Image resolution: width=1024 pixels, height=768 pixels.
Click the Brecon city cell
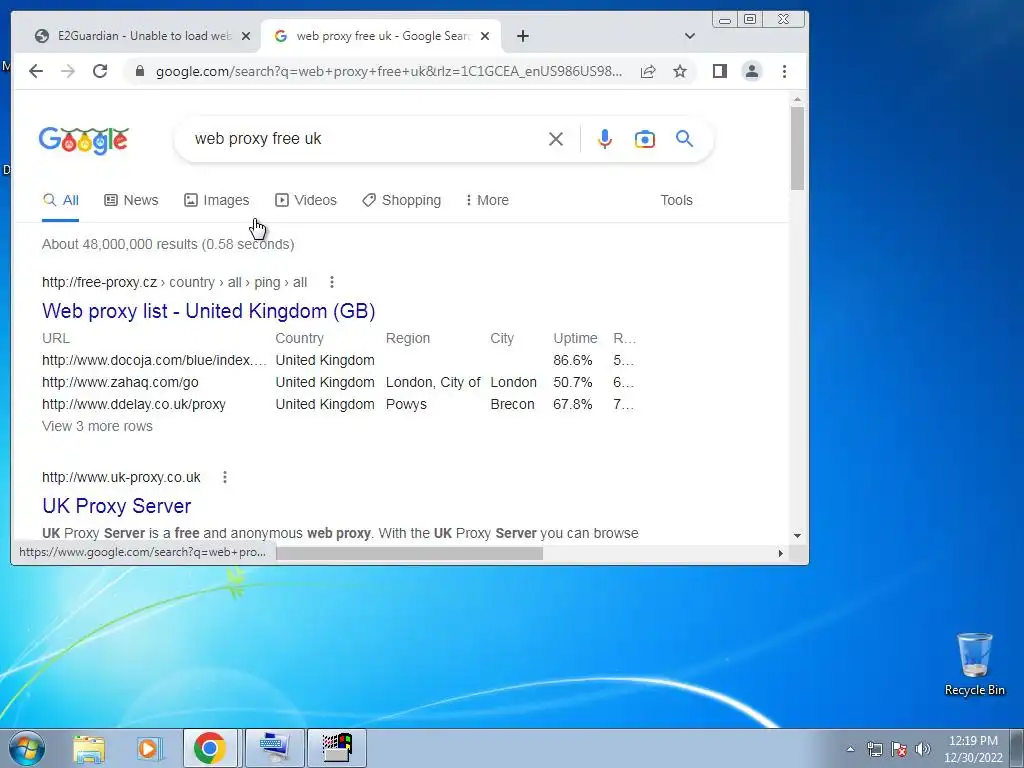pyautogui.click(x=513, y=404)
